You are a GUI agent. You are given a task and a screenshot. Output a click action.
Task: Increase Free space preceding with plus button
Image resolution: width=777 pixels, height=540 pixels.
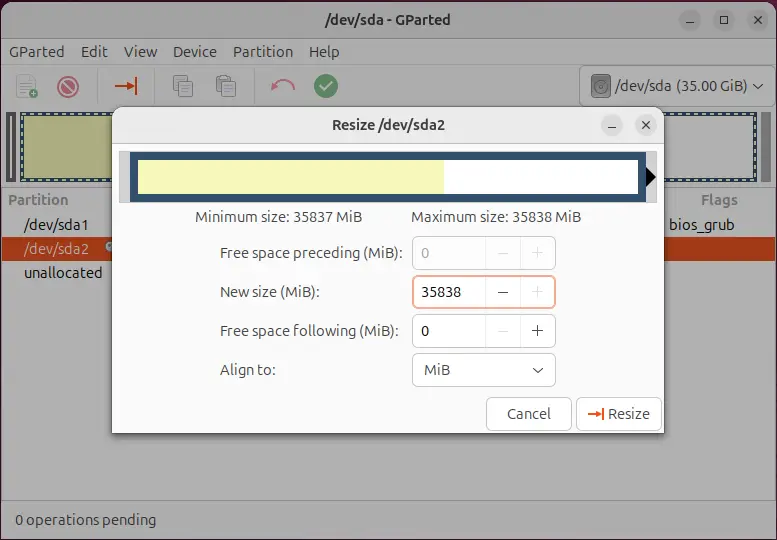[538, 253]
